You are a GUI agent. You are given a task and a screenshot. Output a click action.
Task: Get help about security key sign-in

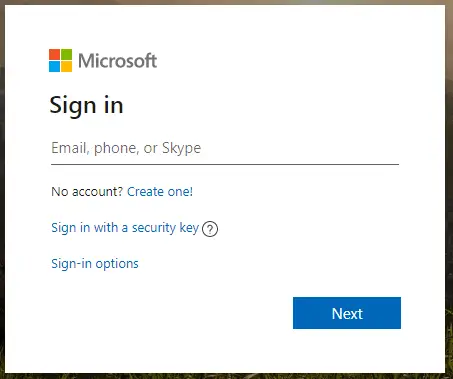tap(210, 229)
